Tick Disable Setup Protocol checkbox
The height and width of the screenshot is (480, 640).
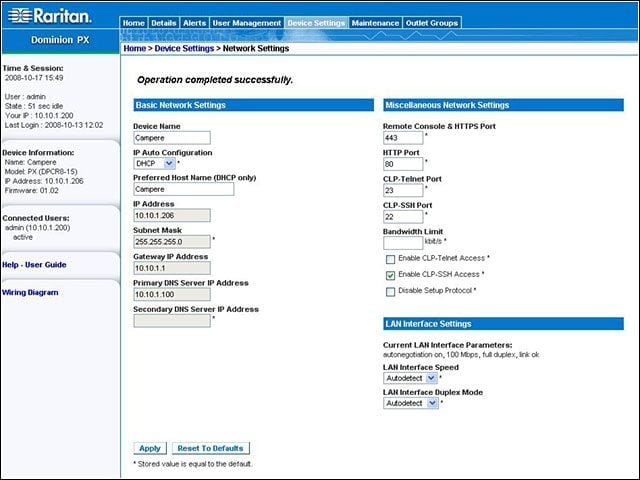(x=390, y=291)
